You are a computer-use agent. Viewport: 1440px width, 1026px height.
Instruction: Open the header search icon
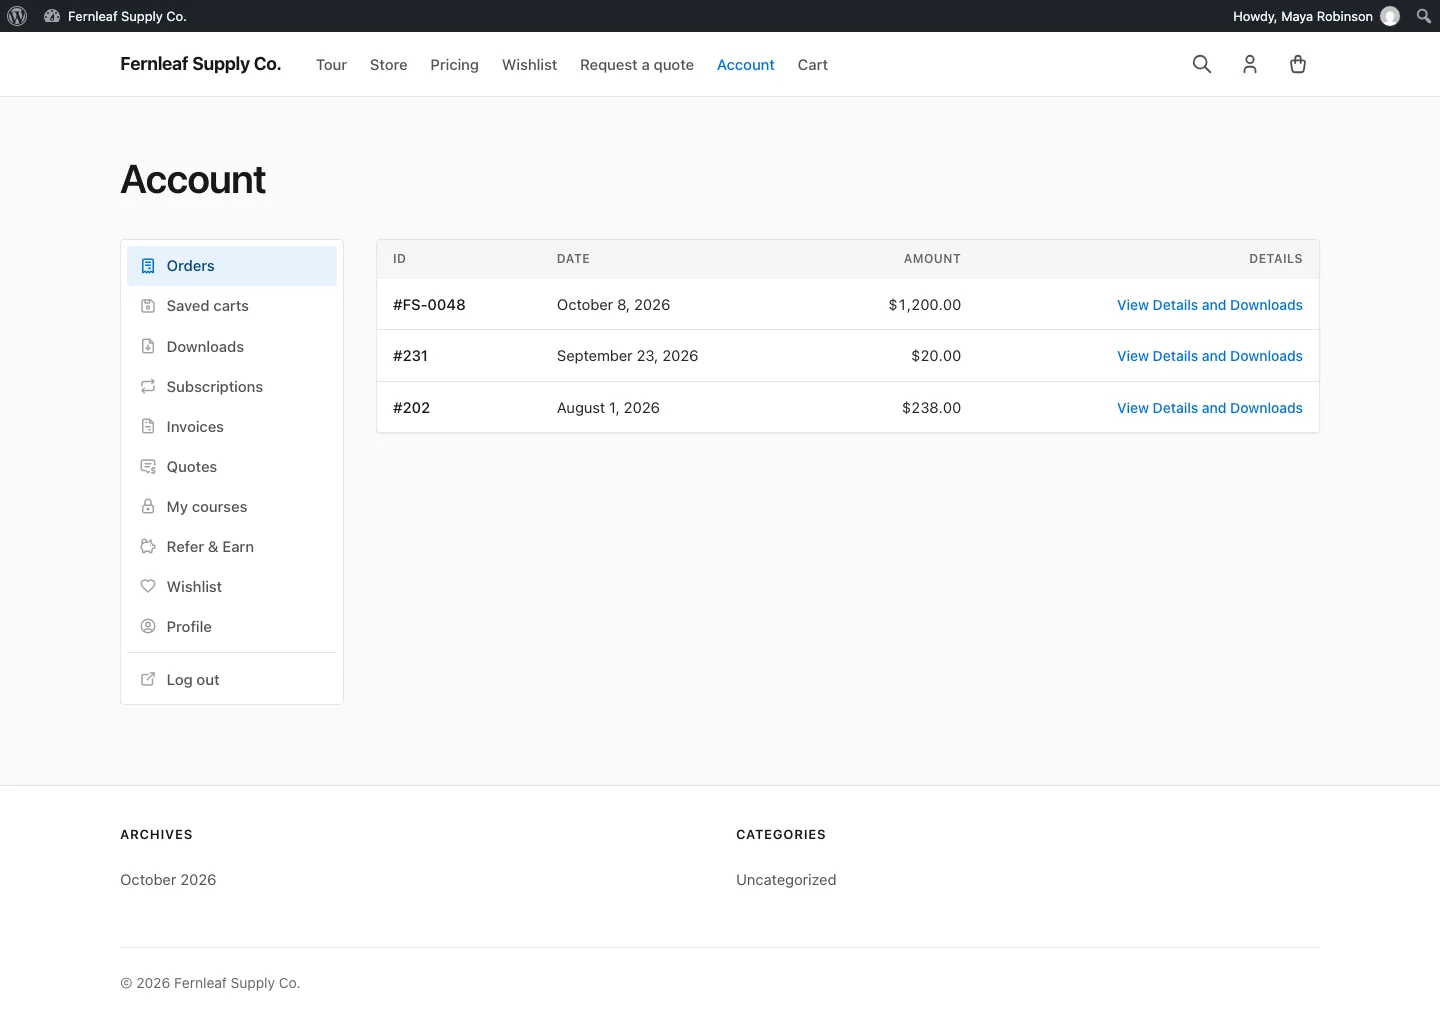point(1202,64)
